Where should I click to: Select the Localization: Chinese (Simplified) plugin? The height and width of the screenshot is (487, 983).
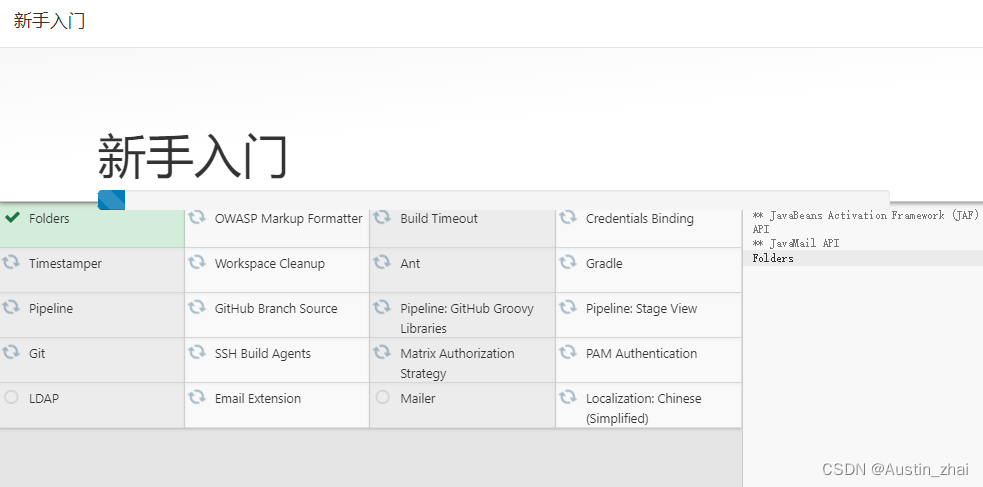tap(643, 408)
